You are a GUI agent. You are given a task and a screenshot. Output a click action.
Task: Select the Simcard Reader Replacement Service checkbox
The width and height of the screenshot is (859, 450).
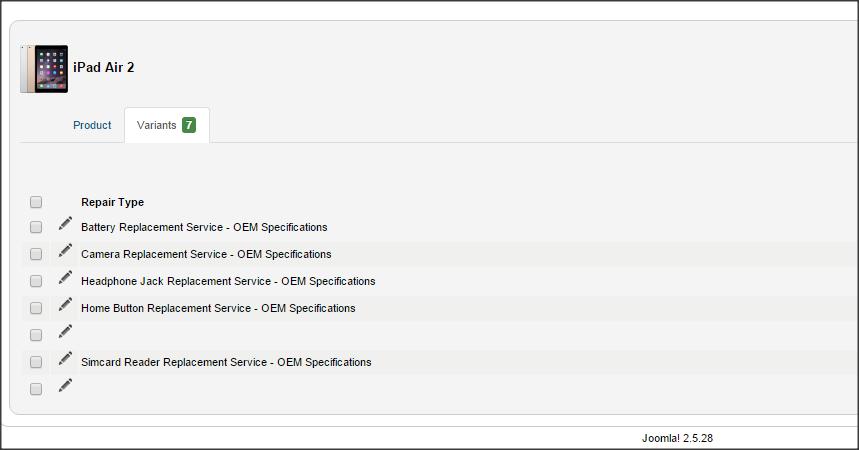point(36,362)
